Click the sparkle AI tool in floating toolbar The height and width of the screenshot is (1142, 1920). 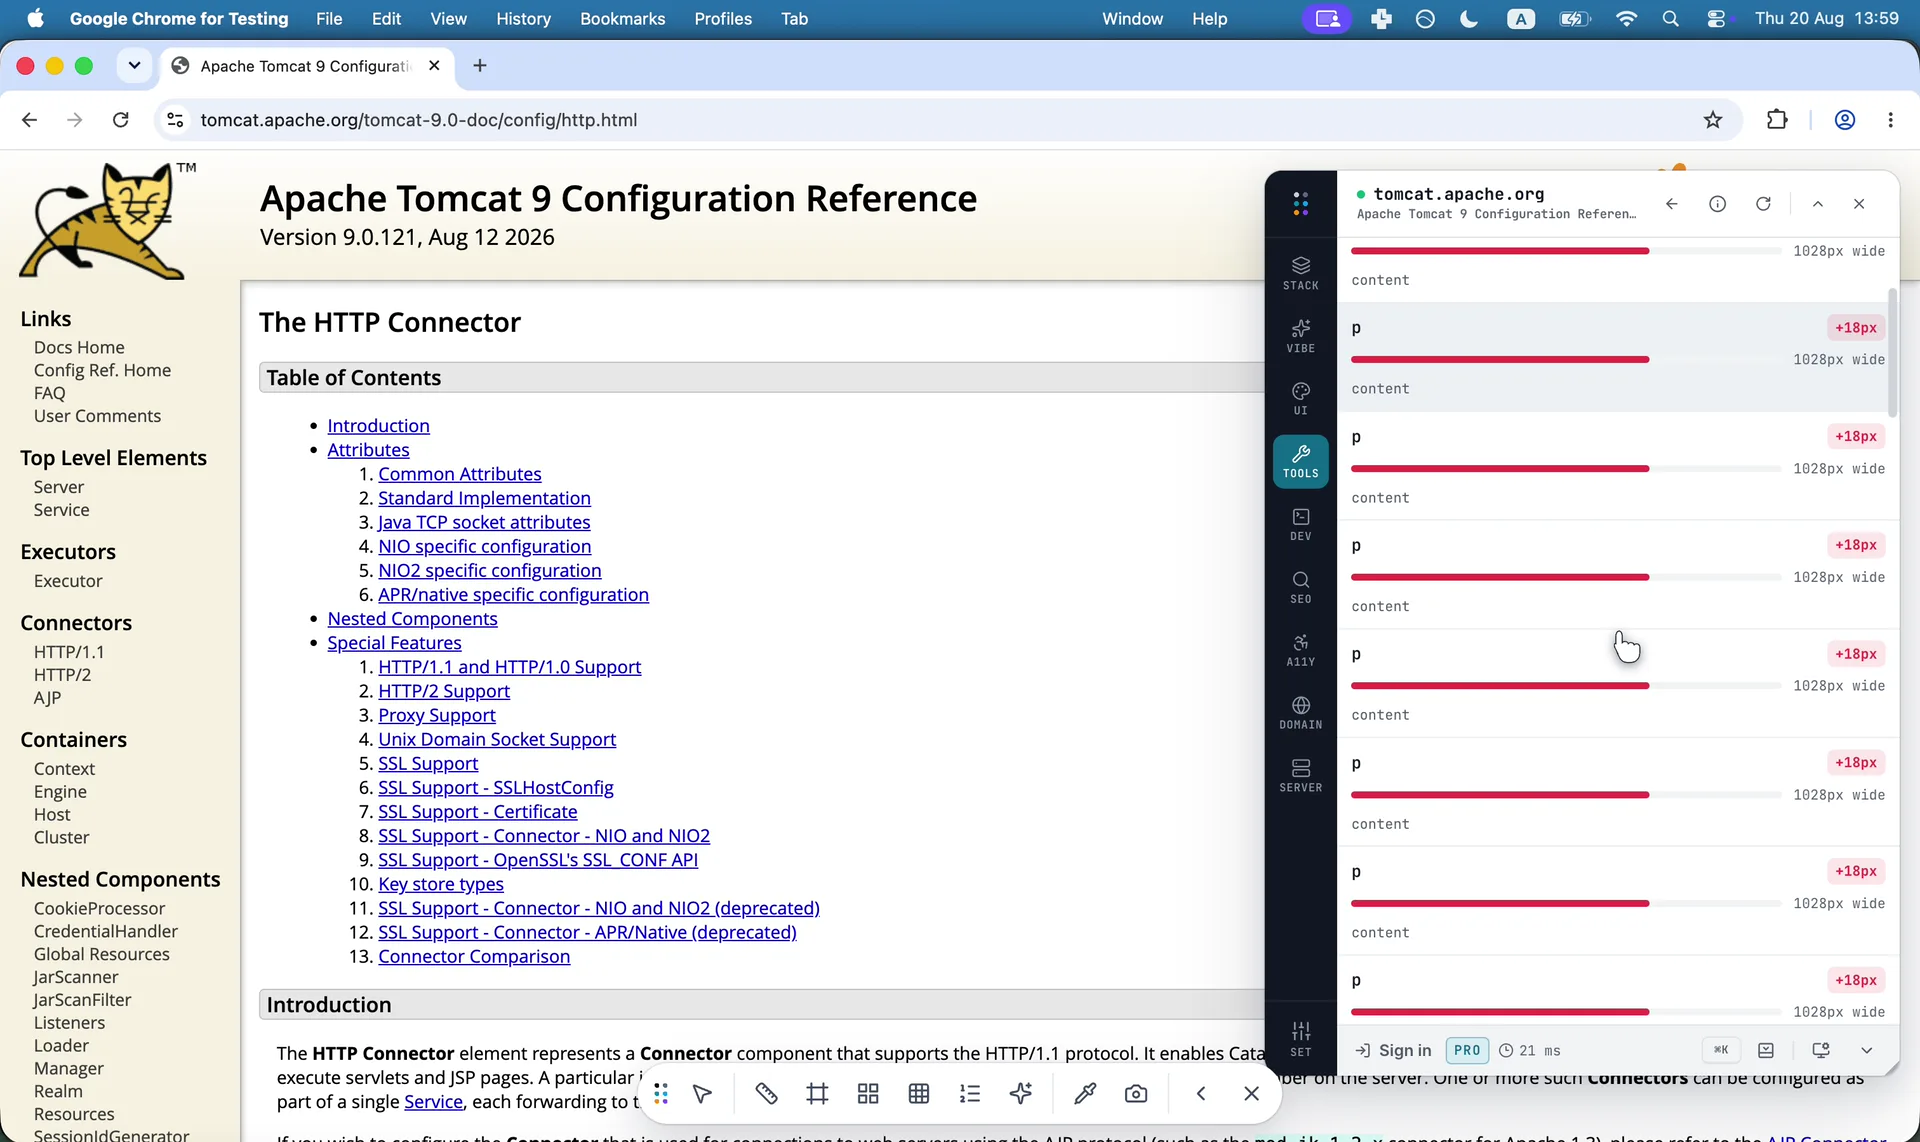(1021, 1094)
